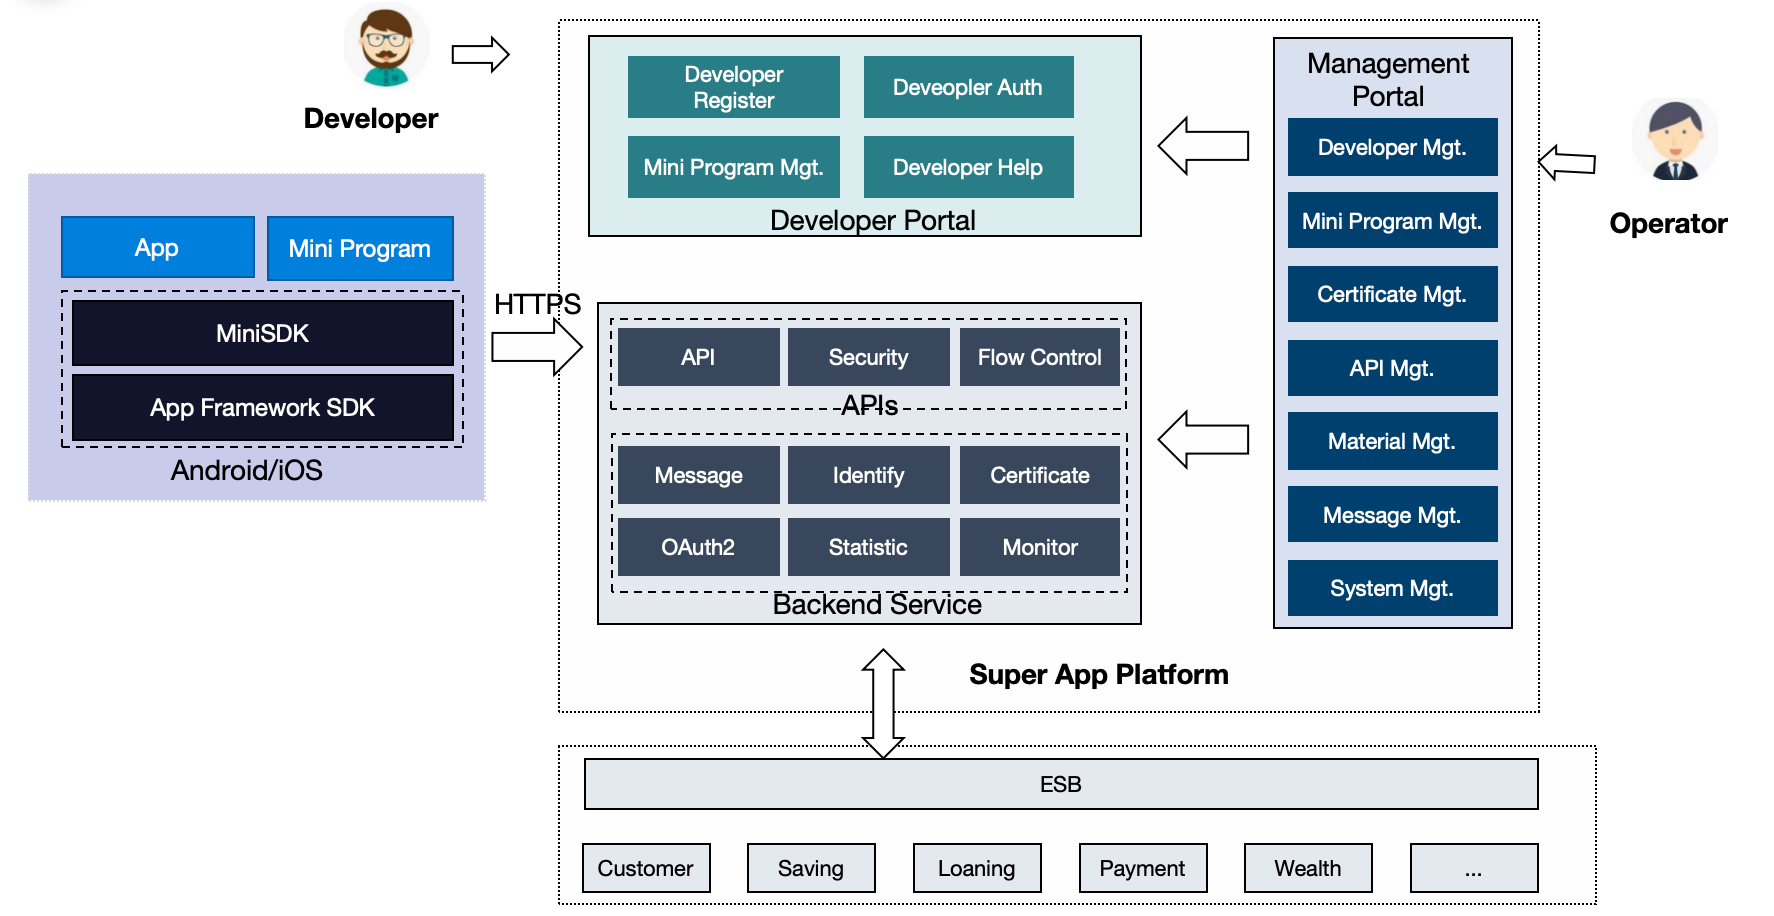Click the API box in APIs group

tap(698, 357)
